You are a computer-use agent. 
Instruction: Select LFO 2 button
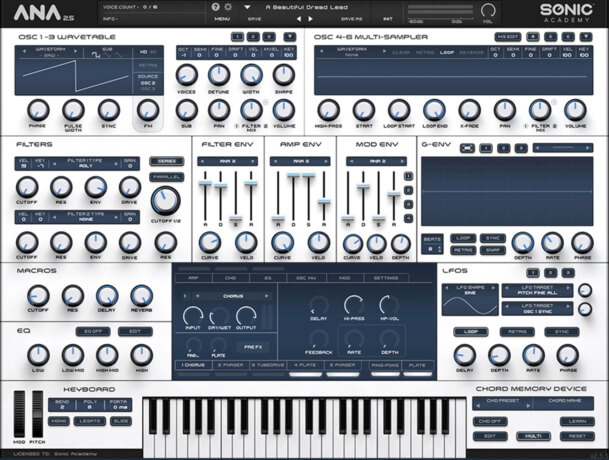550,273
